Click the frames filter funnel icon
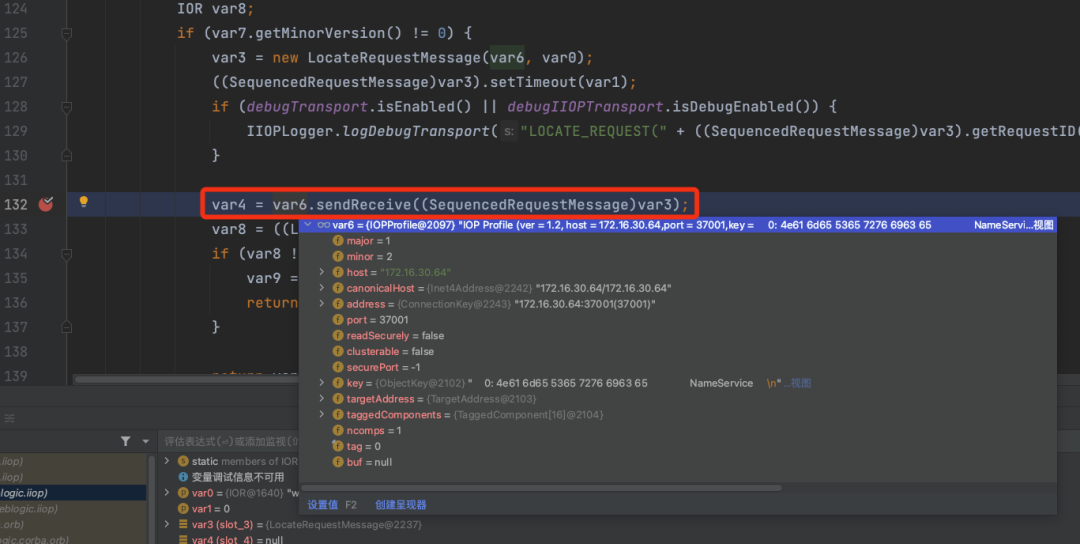 click(125, 441)
